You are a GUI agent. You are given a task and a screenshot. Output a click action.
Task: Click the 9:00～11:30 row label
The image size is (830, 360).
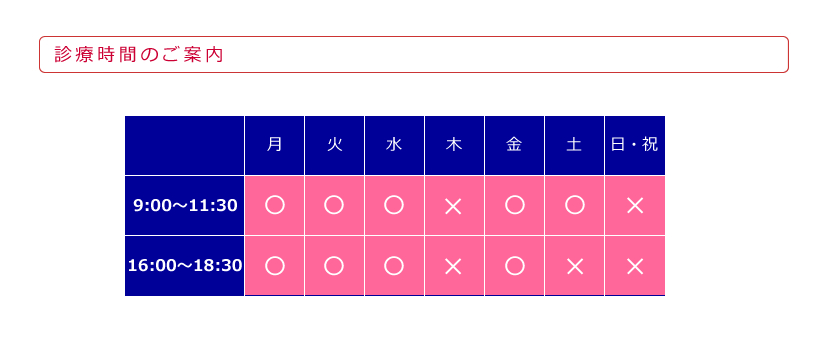(x=185, y=205)
